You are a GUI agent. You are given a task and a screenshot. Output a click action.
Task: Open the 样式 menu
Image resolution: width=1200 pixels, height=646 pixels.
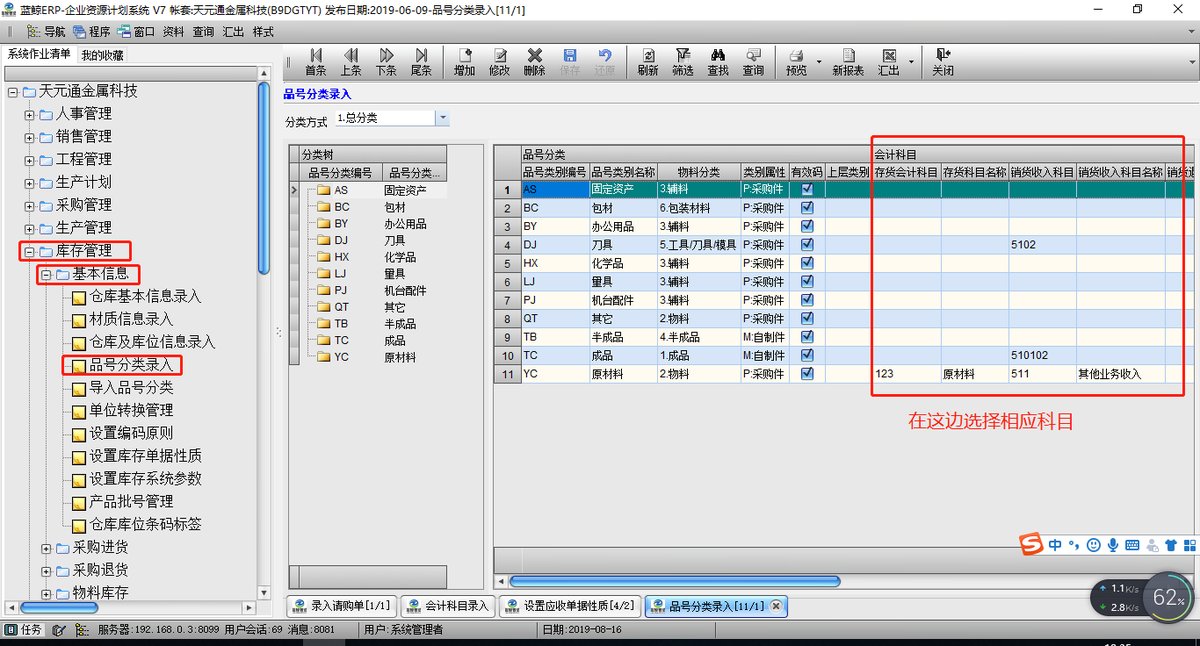(x=263, y=31)
